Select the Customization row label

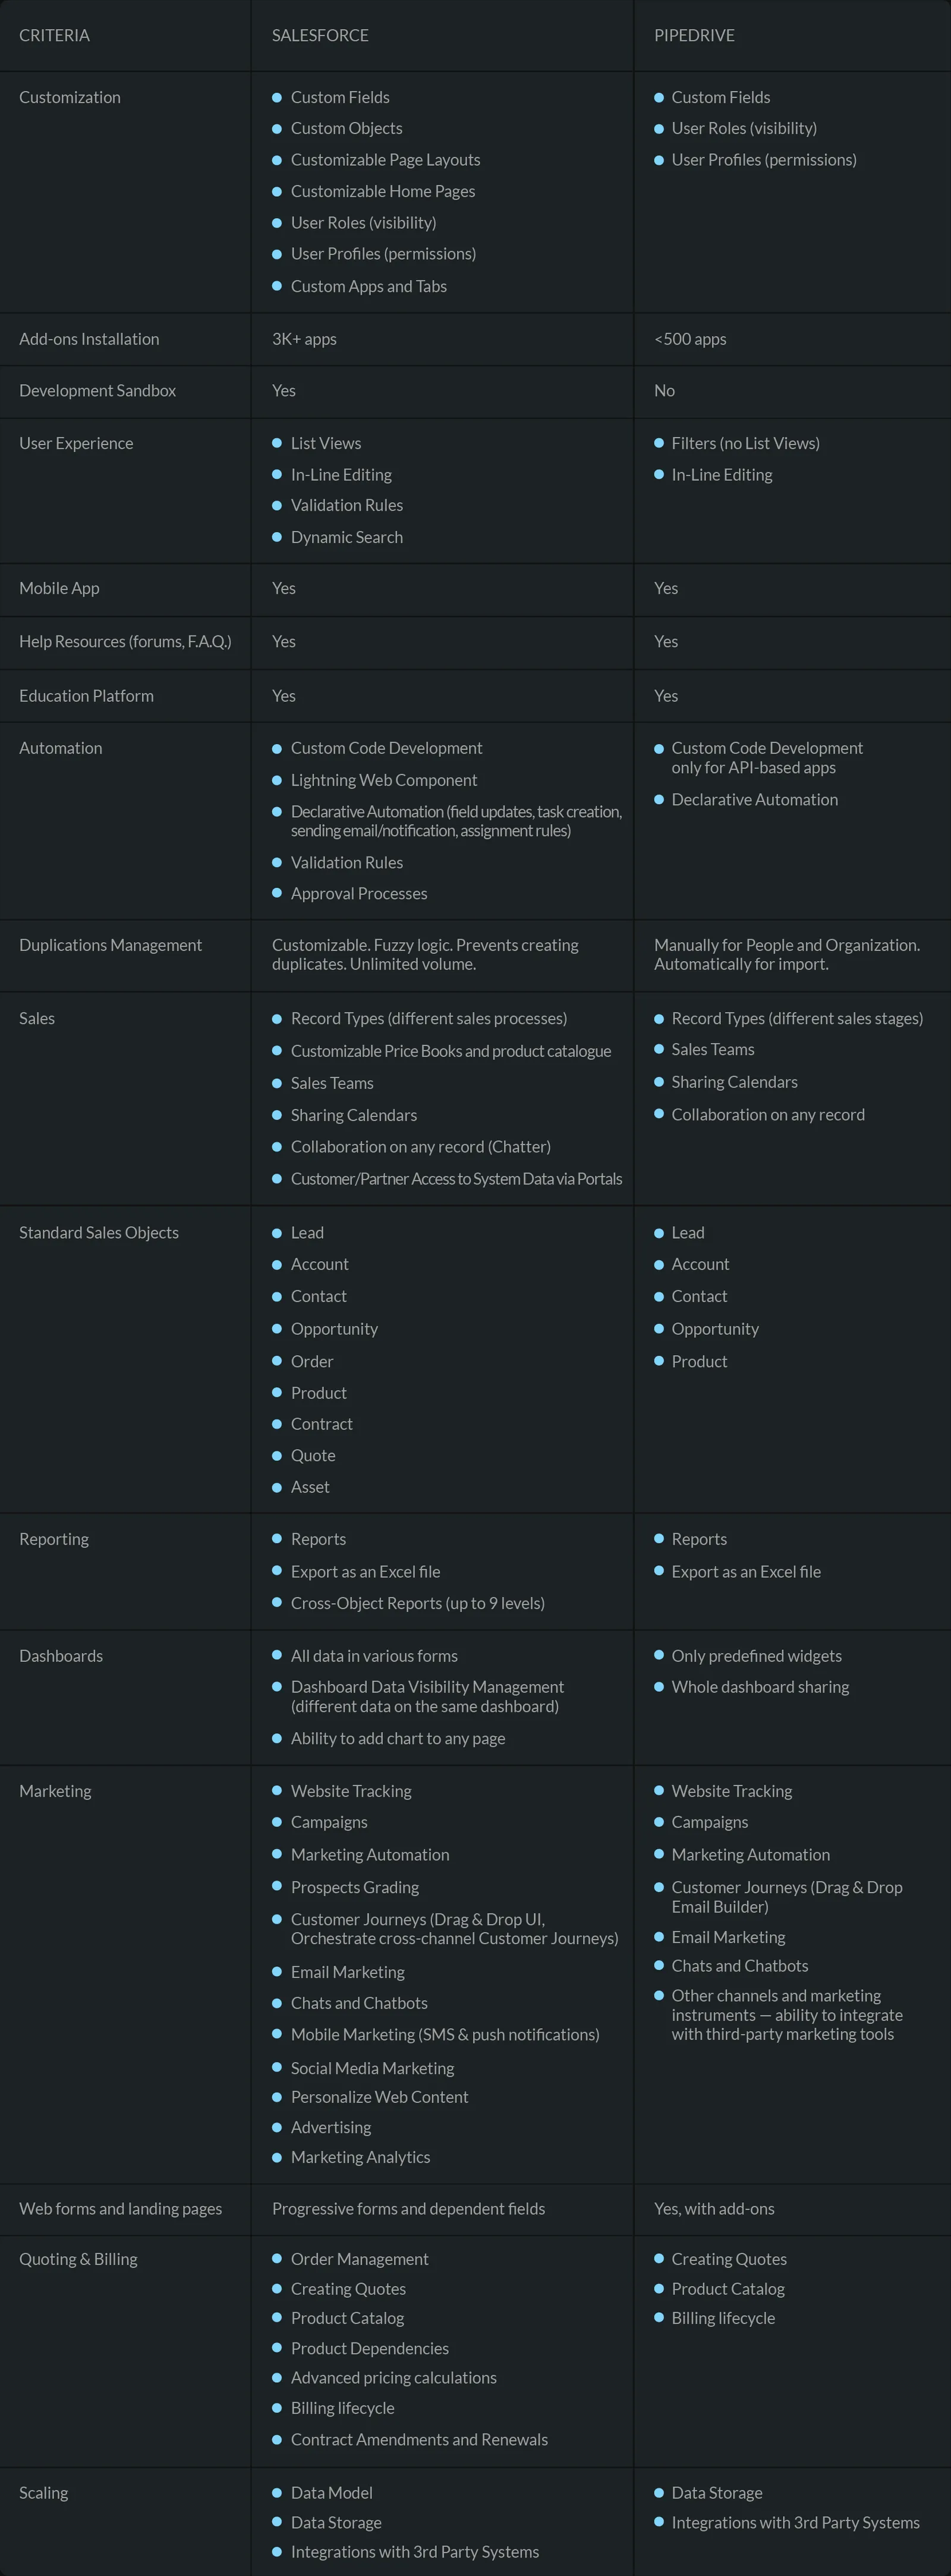coord(70,97)
